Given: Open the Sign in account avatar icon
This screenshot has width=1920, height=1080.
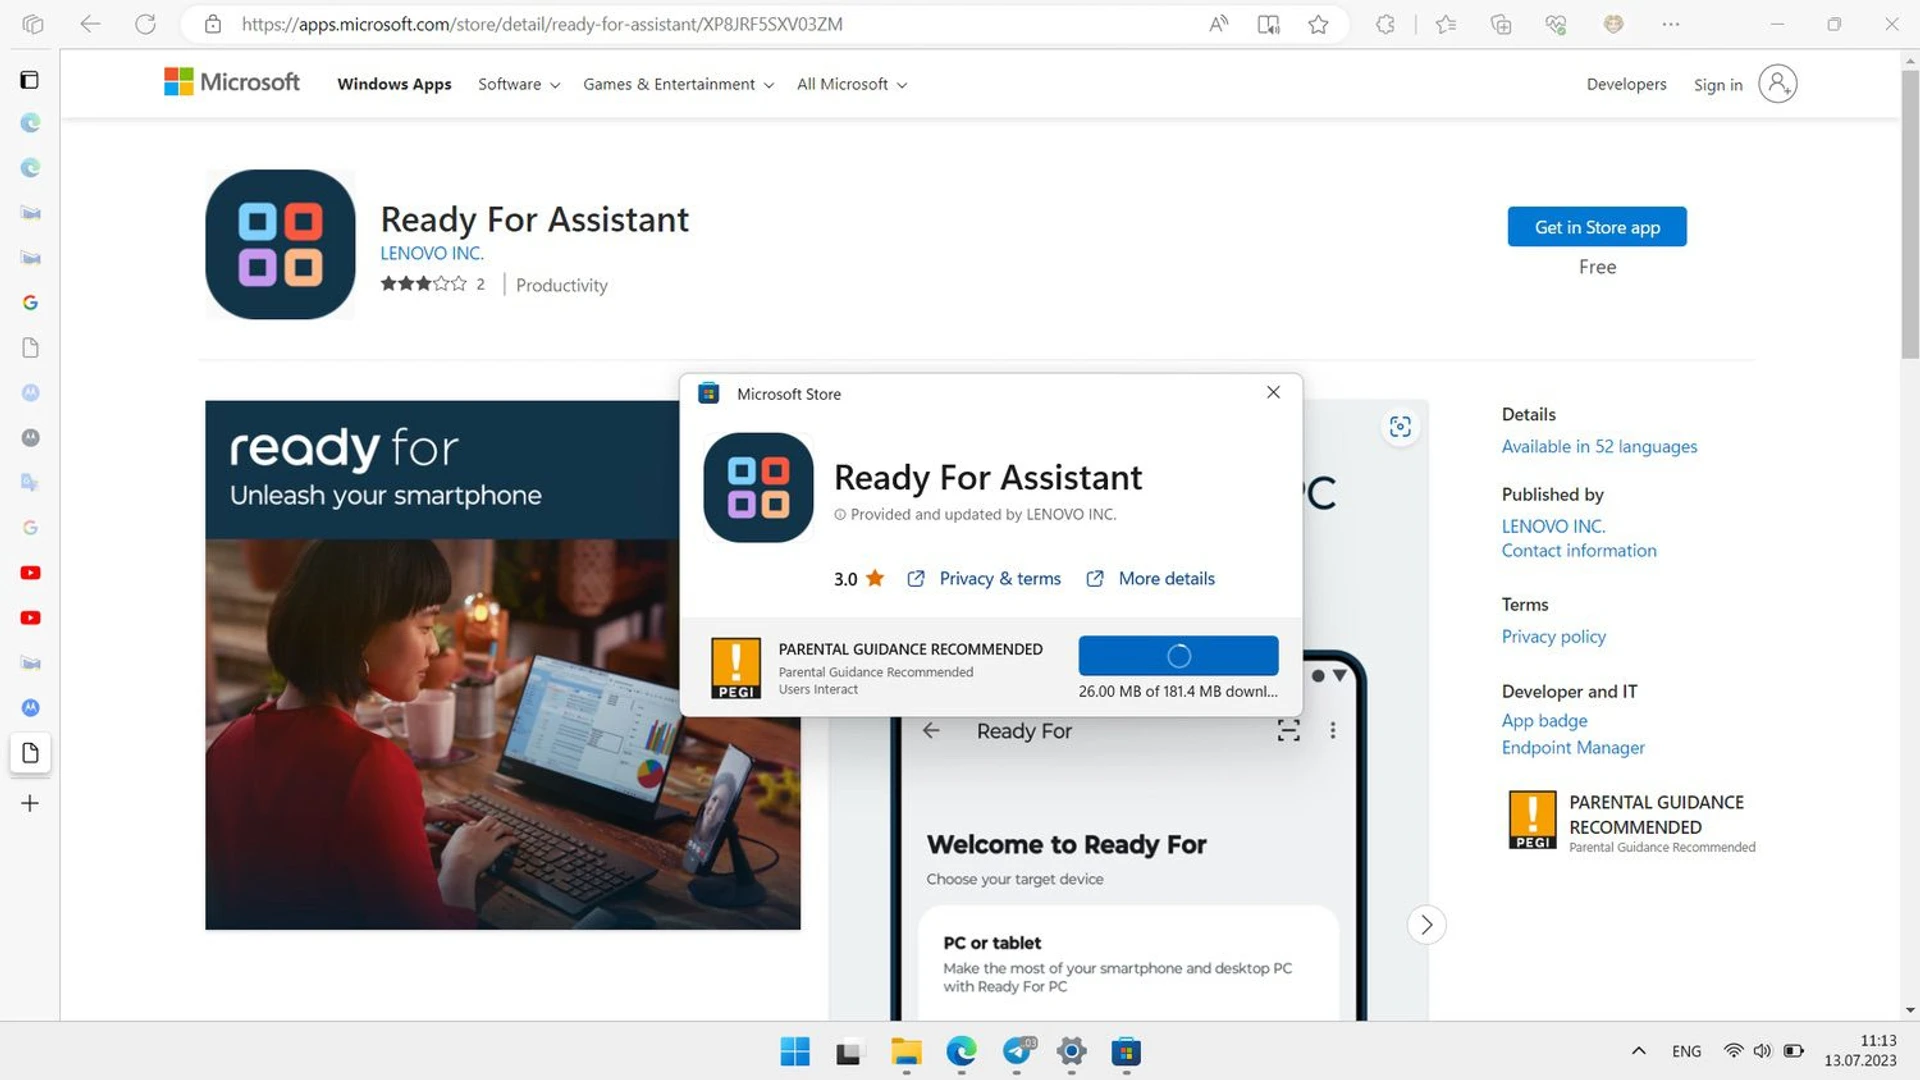Looking at the screenshot, I should (1778, 84).
